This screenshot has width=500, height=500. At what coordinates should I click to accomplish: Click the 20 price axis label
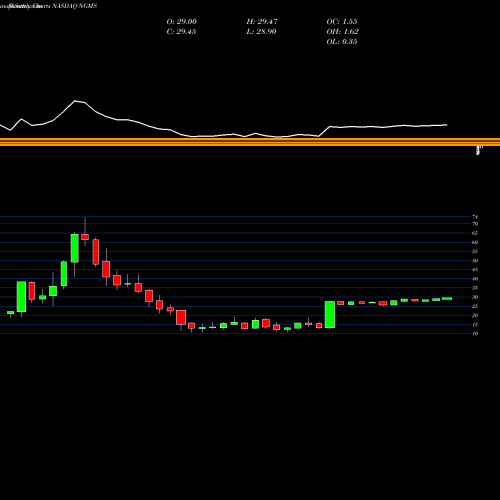(475, 315)
